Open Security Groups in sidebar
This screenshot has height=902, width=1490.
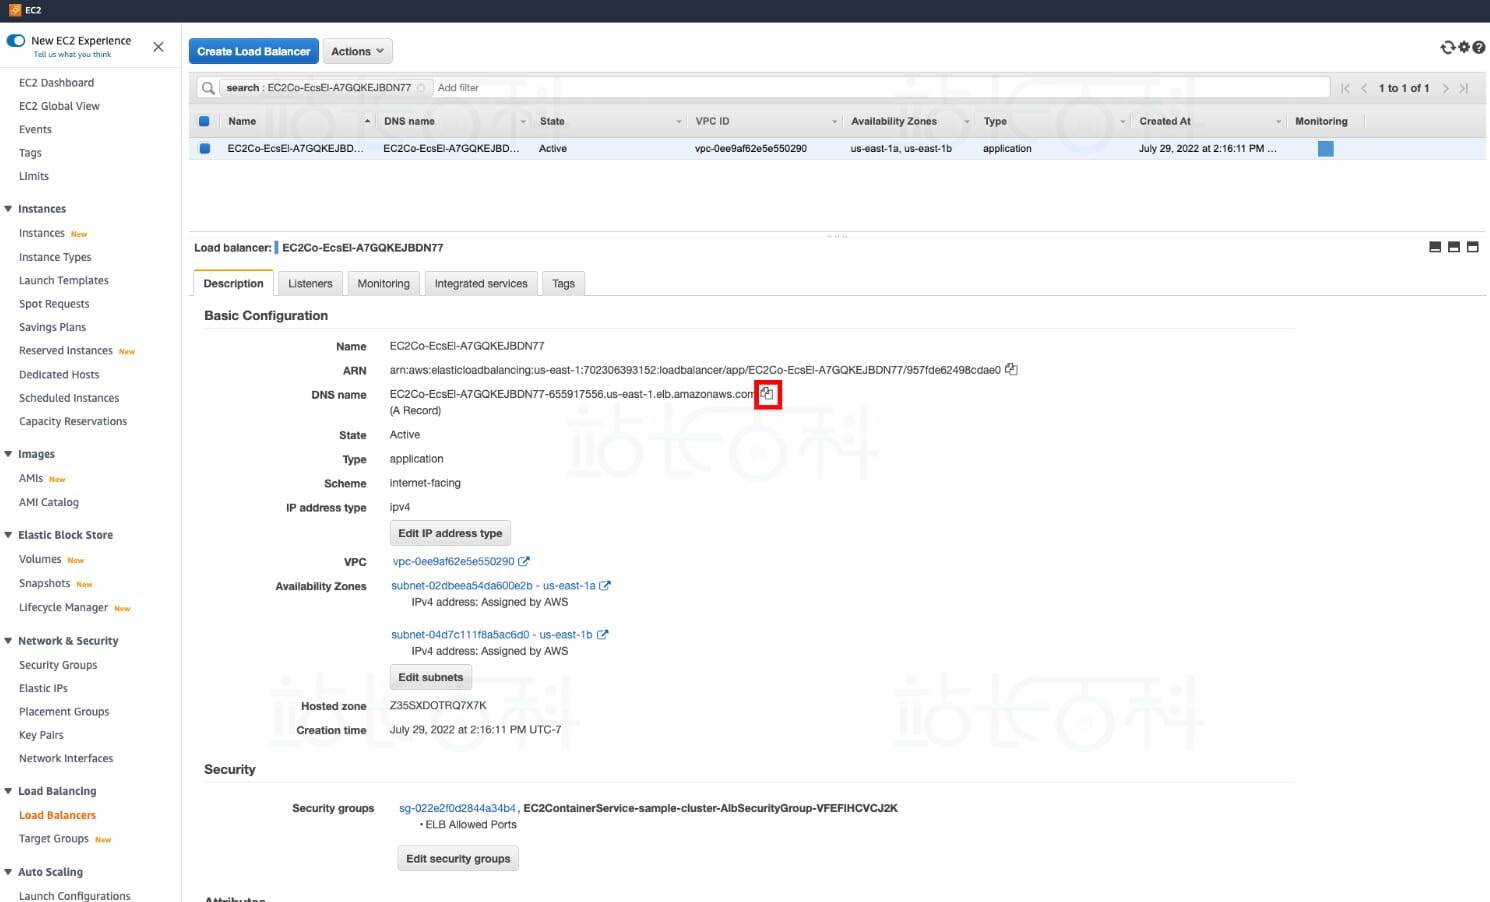[x=58, y=665]
